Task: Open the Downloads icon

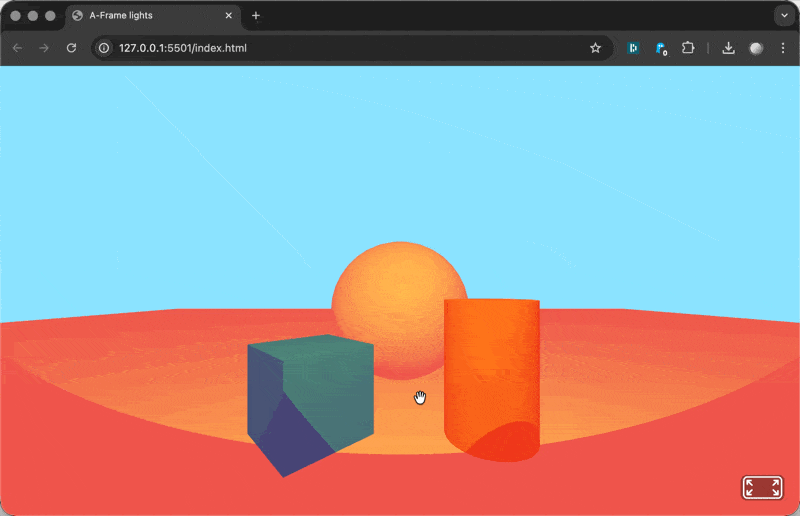Action: [729, 48]
